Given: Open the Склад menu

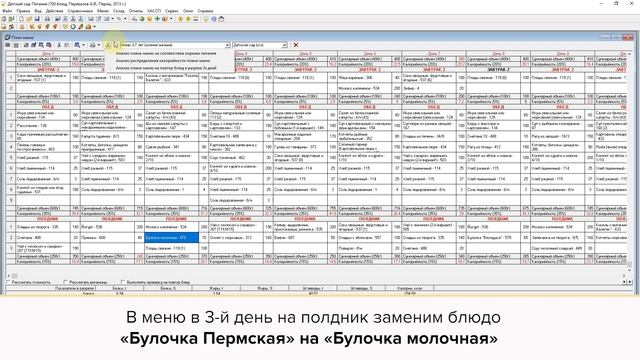Looking at the screenshot, I should pyautogui.click(x=119, y=11).
